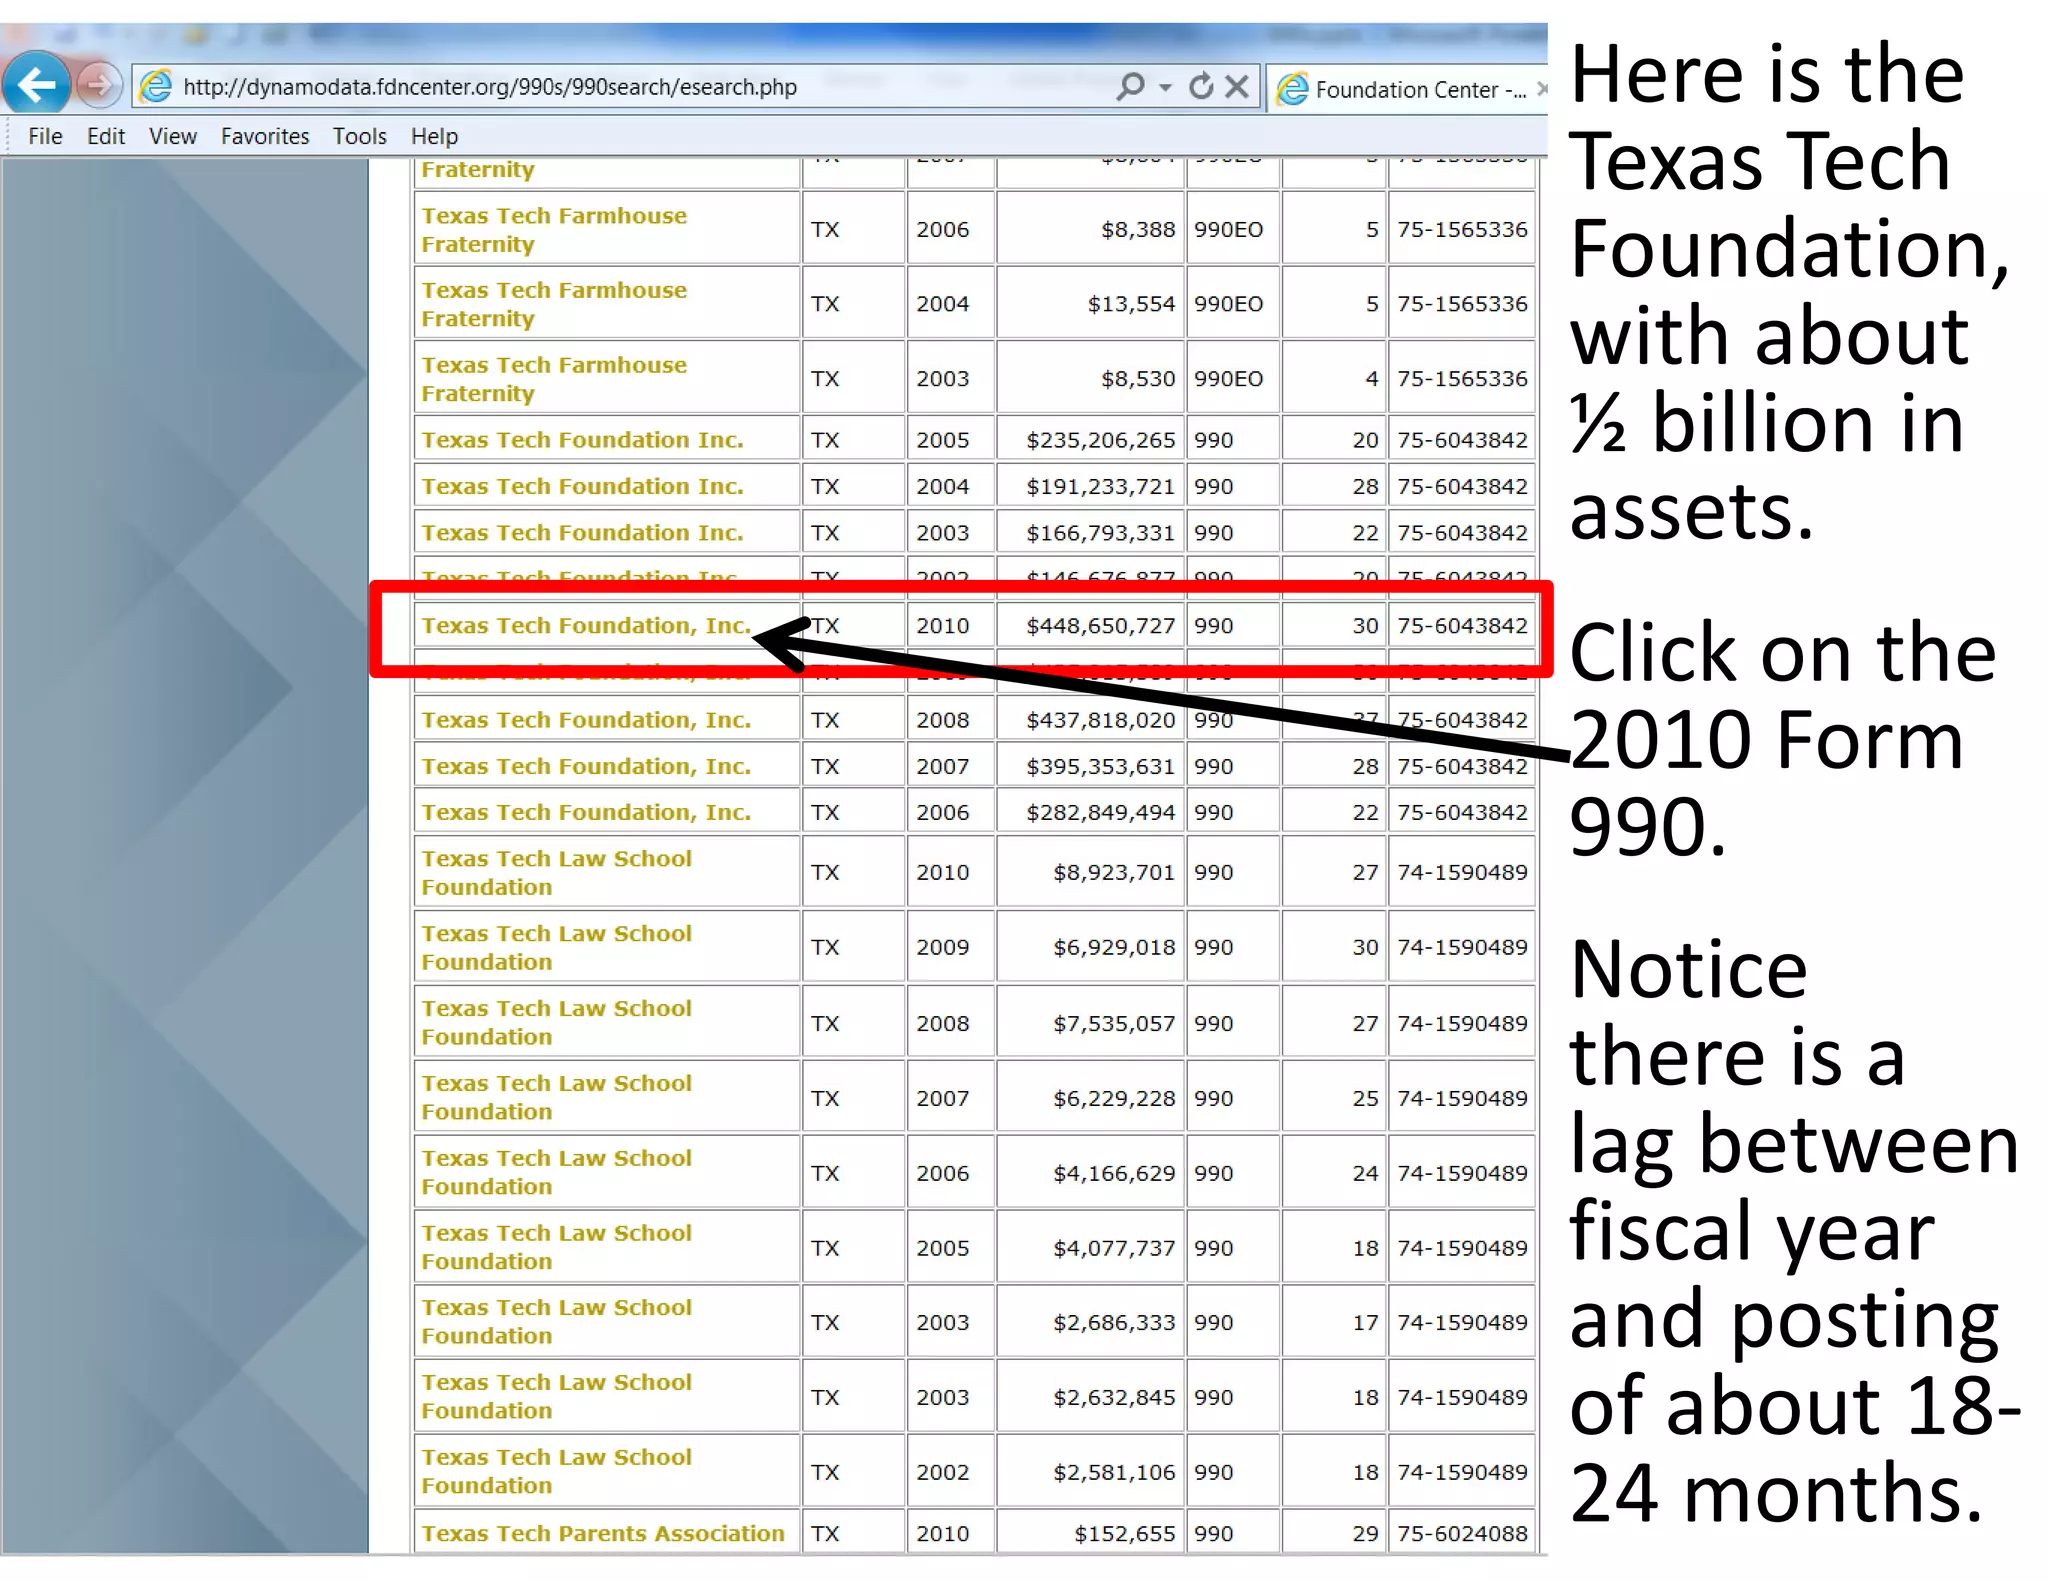The image size is (2048, 1582).
Task: Open Texas Tech Foundation Inc. 2004 filing
Action: tap(582, 487)
